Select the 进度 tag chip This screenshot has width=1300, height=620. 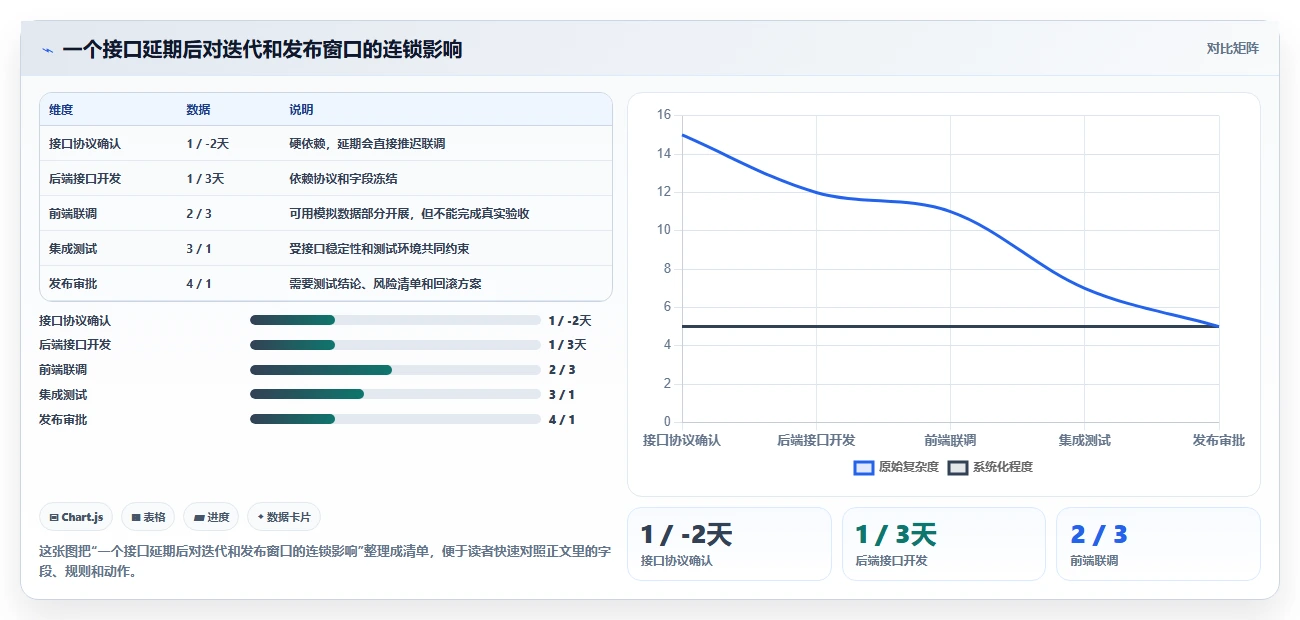pyautogui.click(x=211, y=517)
